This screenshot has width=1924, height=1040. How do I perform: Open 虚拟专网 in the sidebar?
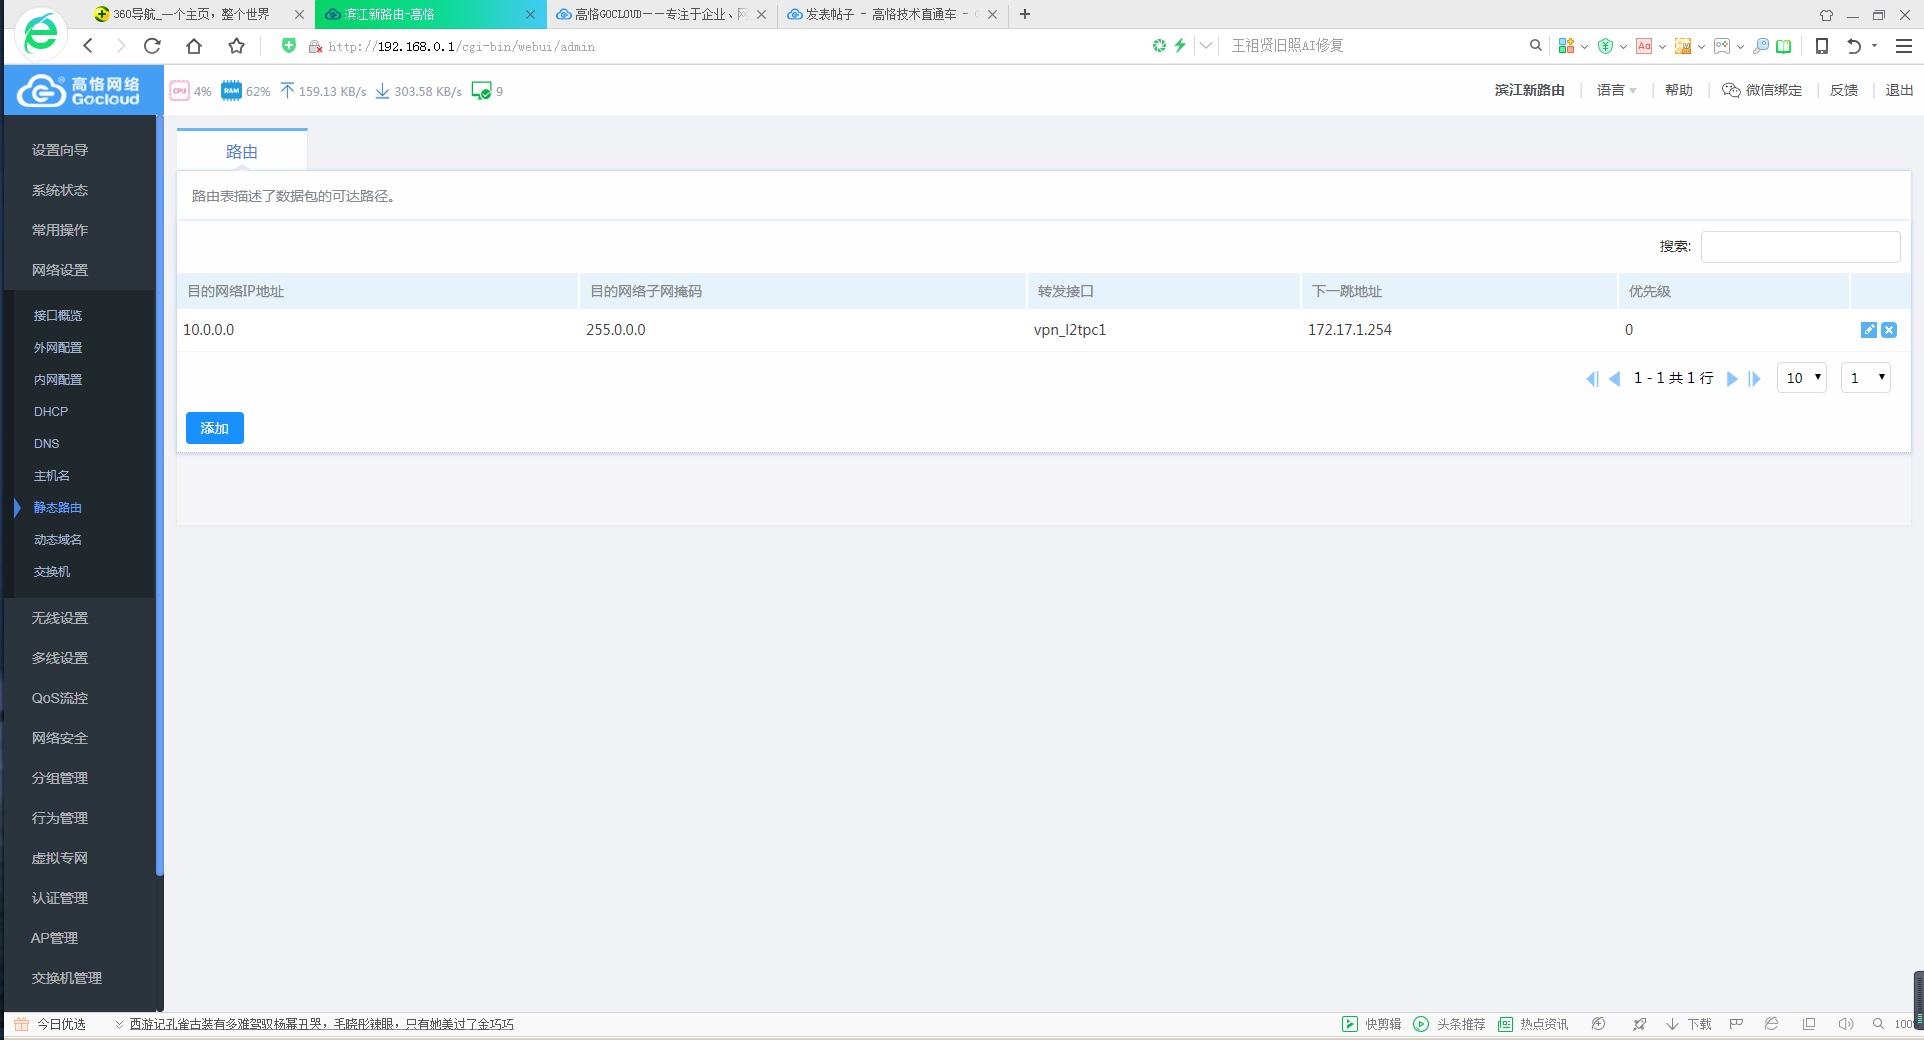(60, 858)
